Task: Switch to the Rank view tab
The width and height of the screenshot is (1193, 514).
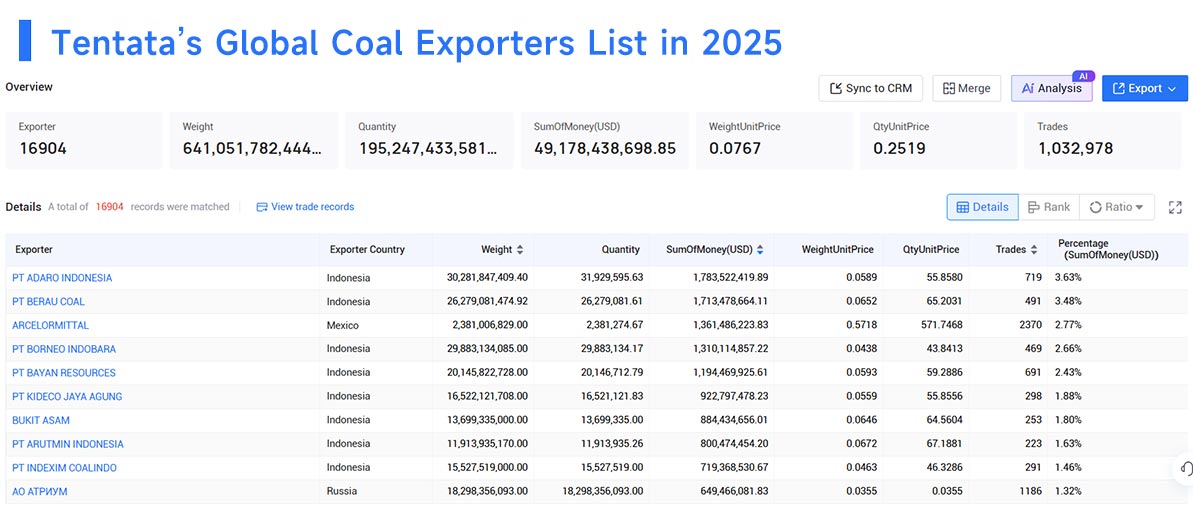Action: tap(1048, 207)
